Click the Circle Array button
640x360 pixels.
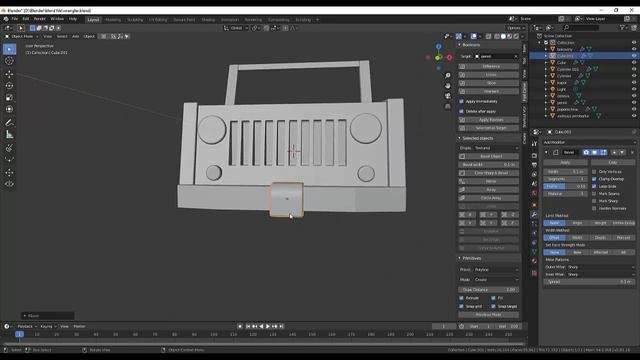489,198
